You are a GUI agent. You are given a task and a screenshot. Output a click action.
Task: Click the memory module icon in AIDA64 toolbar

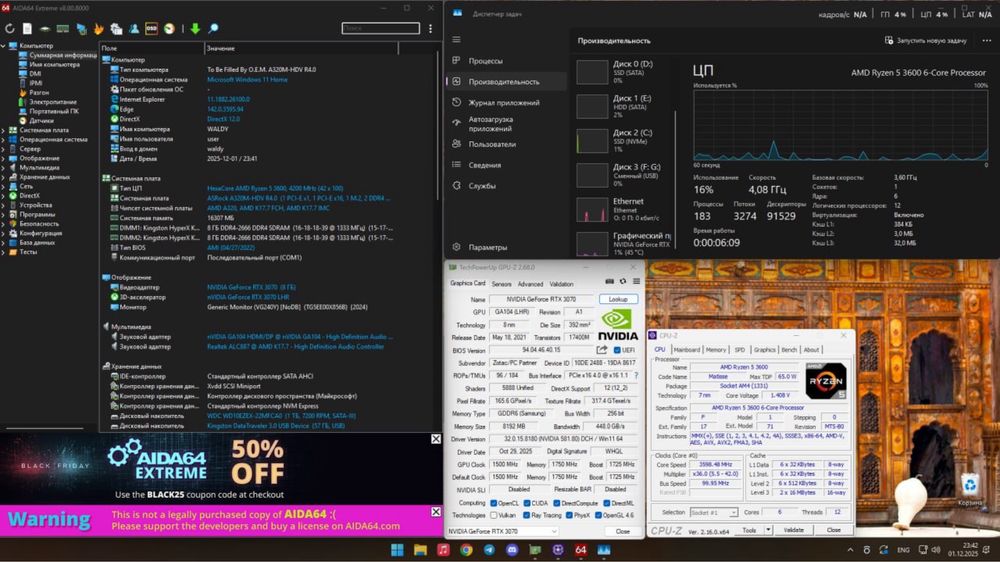tap(62, 28)
